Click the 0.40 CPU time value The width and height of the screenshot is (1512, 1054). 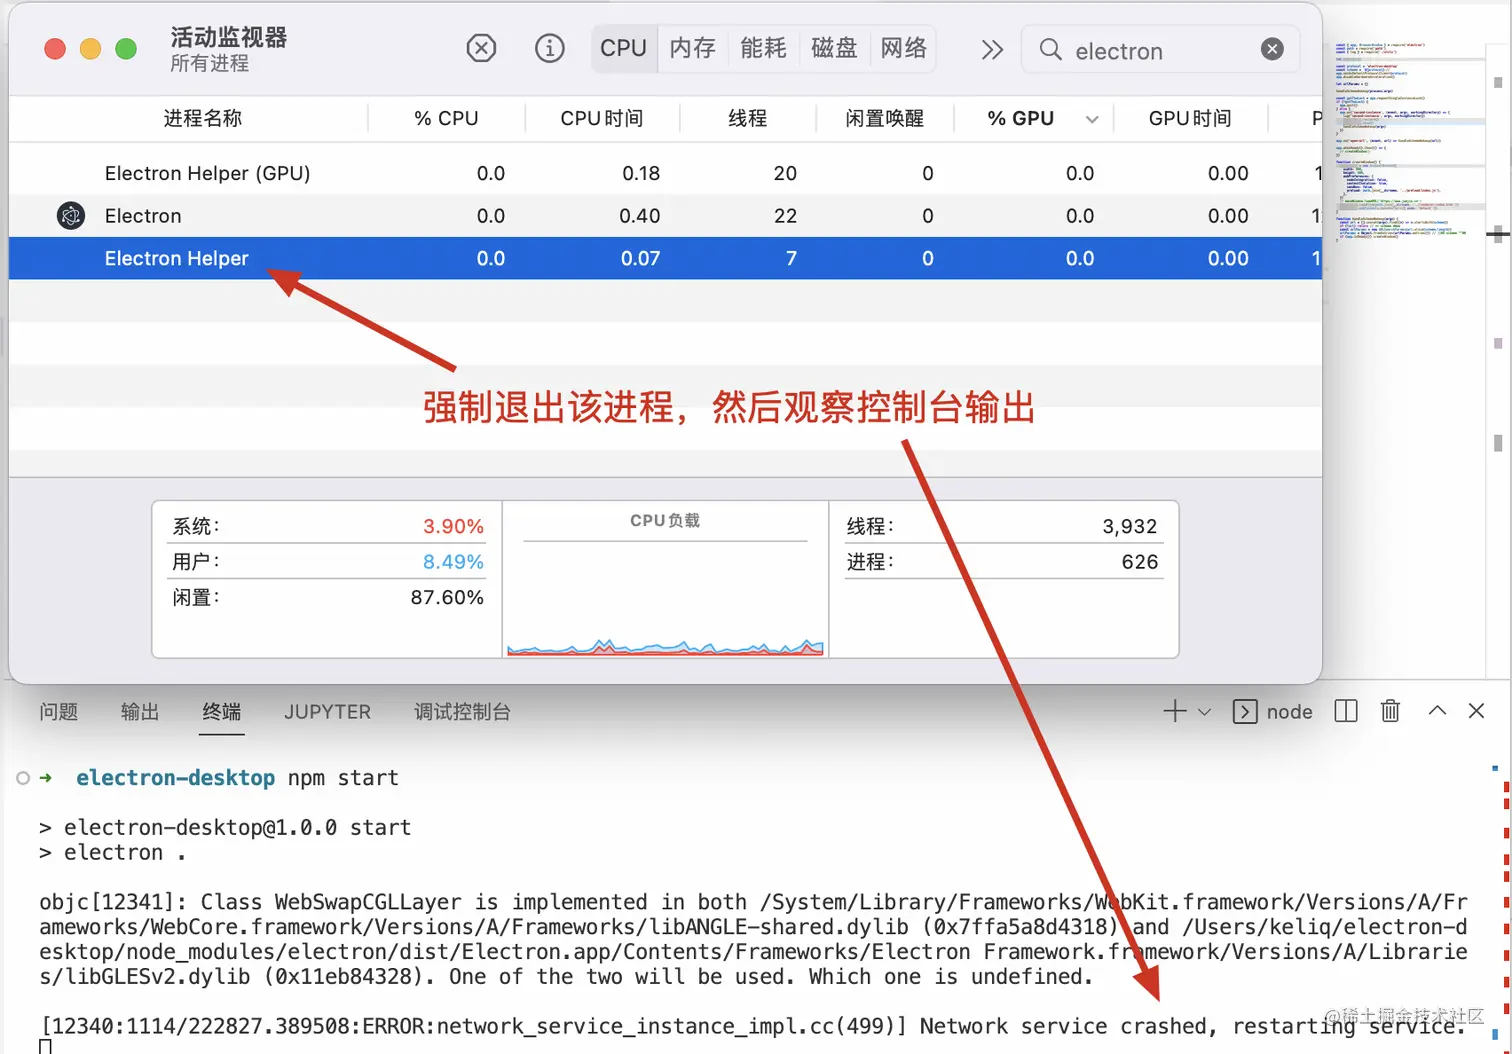[x=640, y=216]
